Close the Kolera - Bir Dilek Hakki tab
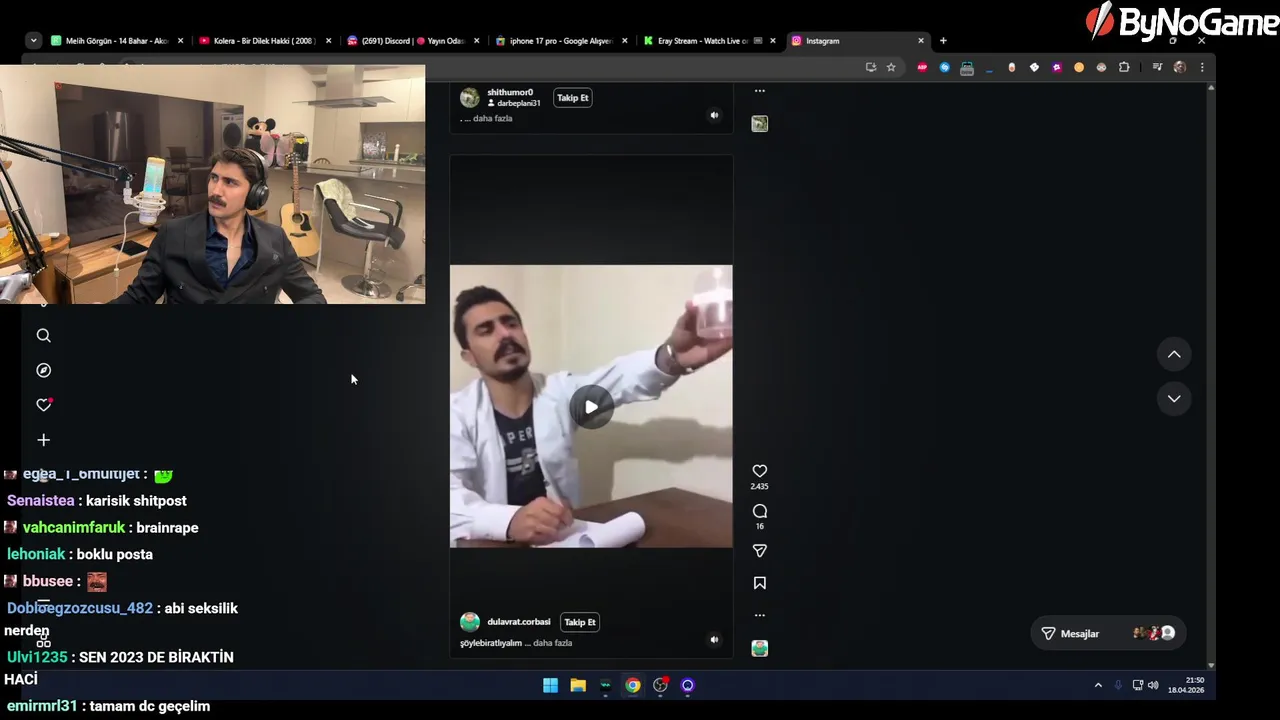Viewport: 1280px width, 720px height. [x=328, y=41]
